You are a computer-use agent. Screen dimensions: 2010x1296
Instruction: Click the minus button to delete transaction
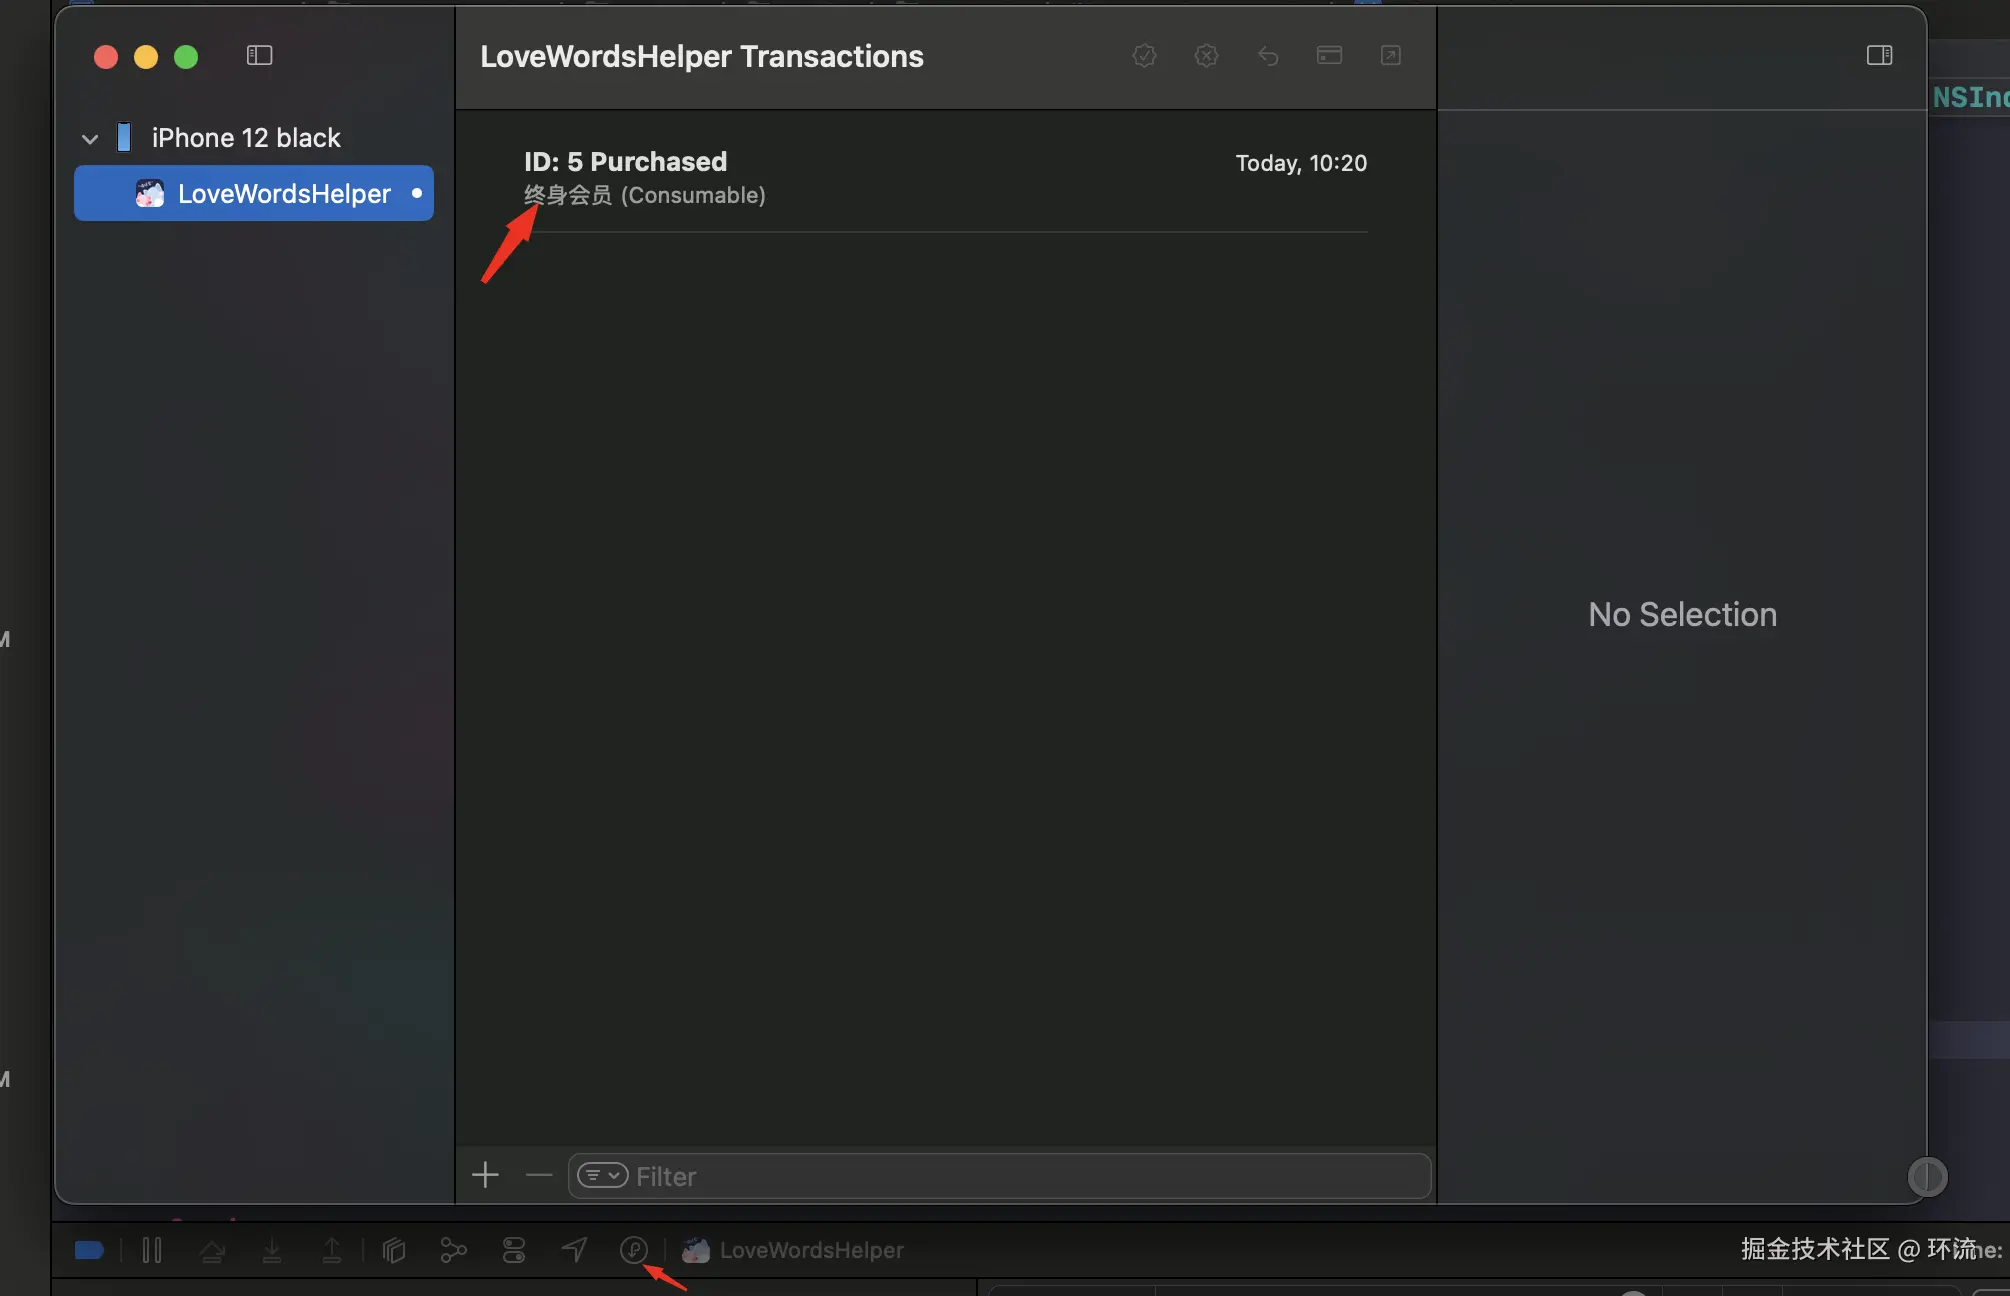pos(539,1175)
